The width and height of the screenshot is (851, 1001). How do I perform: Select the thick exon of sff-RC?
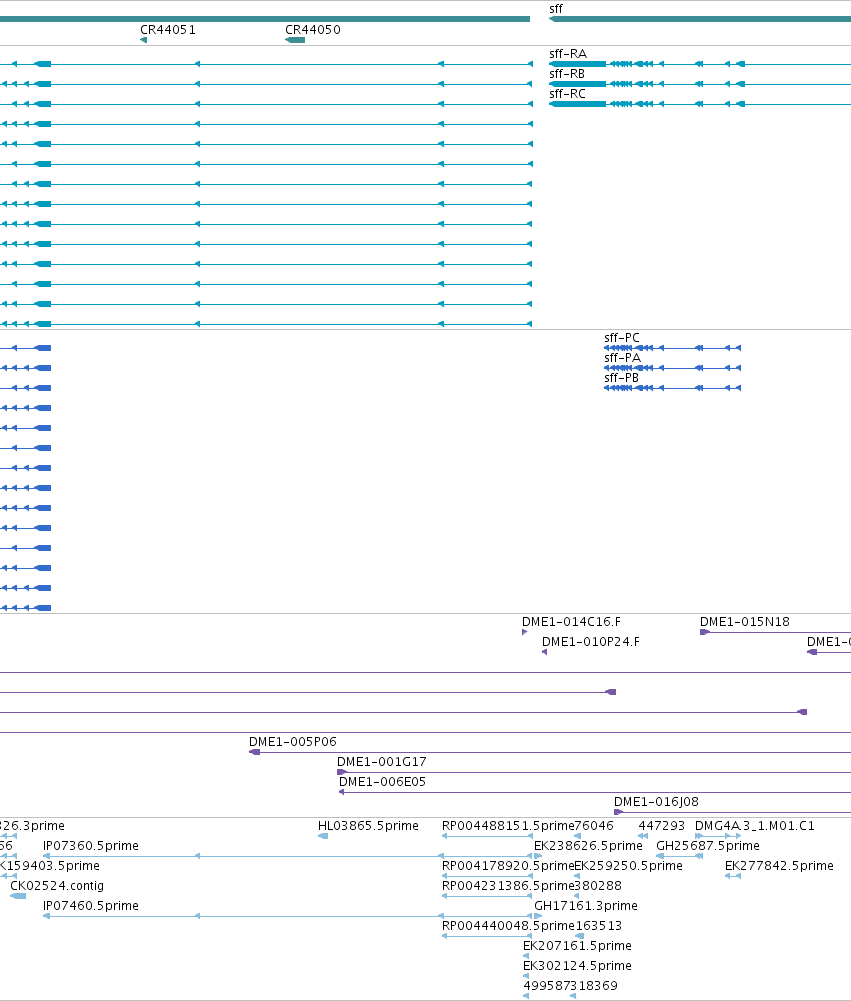578,104
